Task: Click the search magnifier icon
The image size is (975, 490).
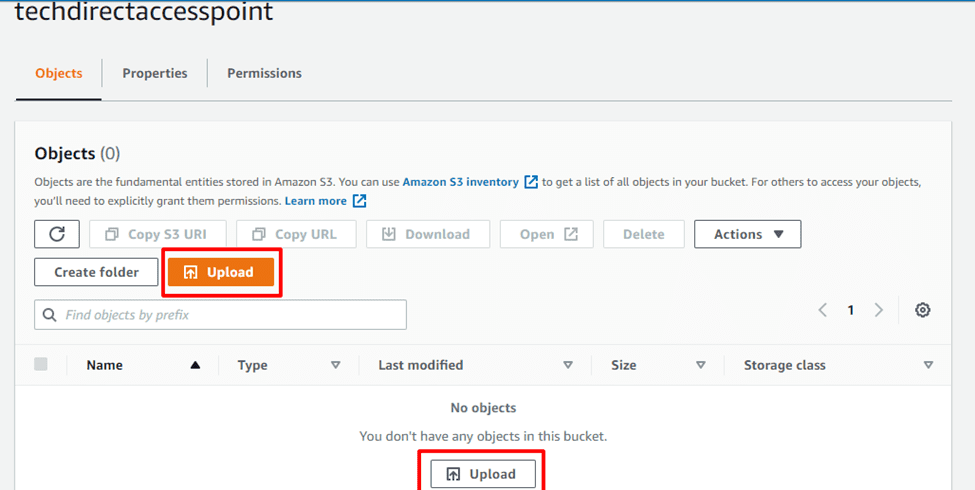Action: coord(49,315)
